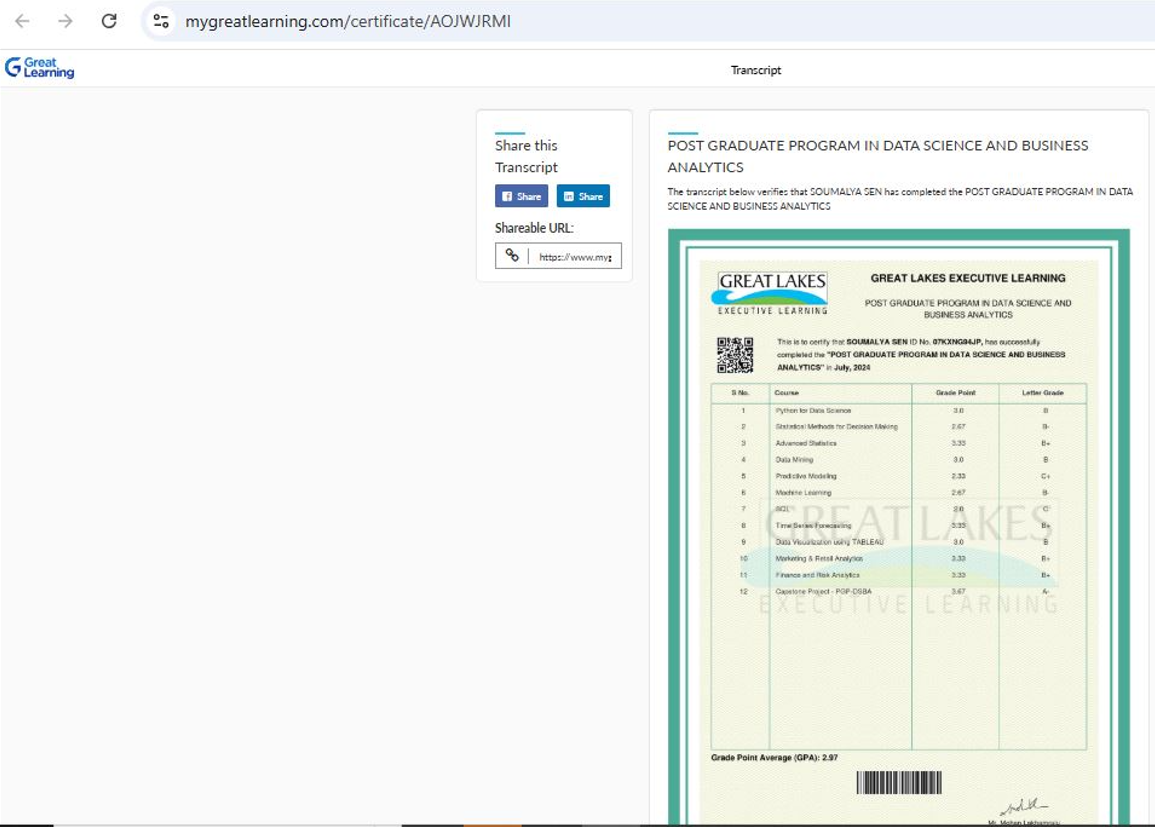This screenshot has width=1155, height=827.
Task: Click the browser forward arrow
Action: [66, 21]
